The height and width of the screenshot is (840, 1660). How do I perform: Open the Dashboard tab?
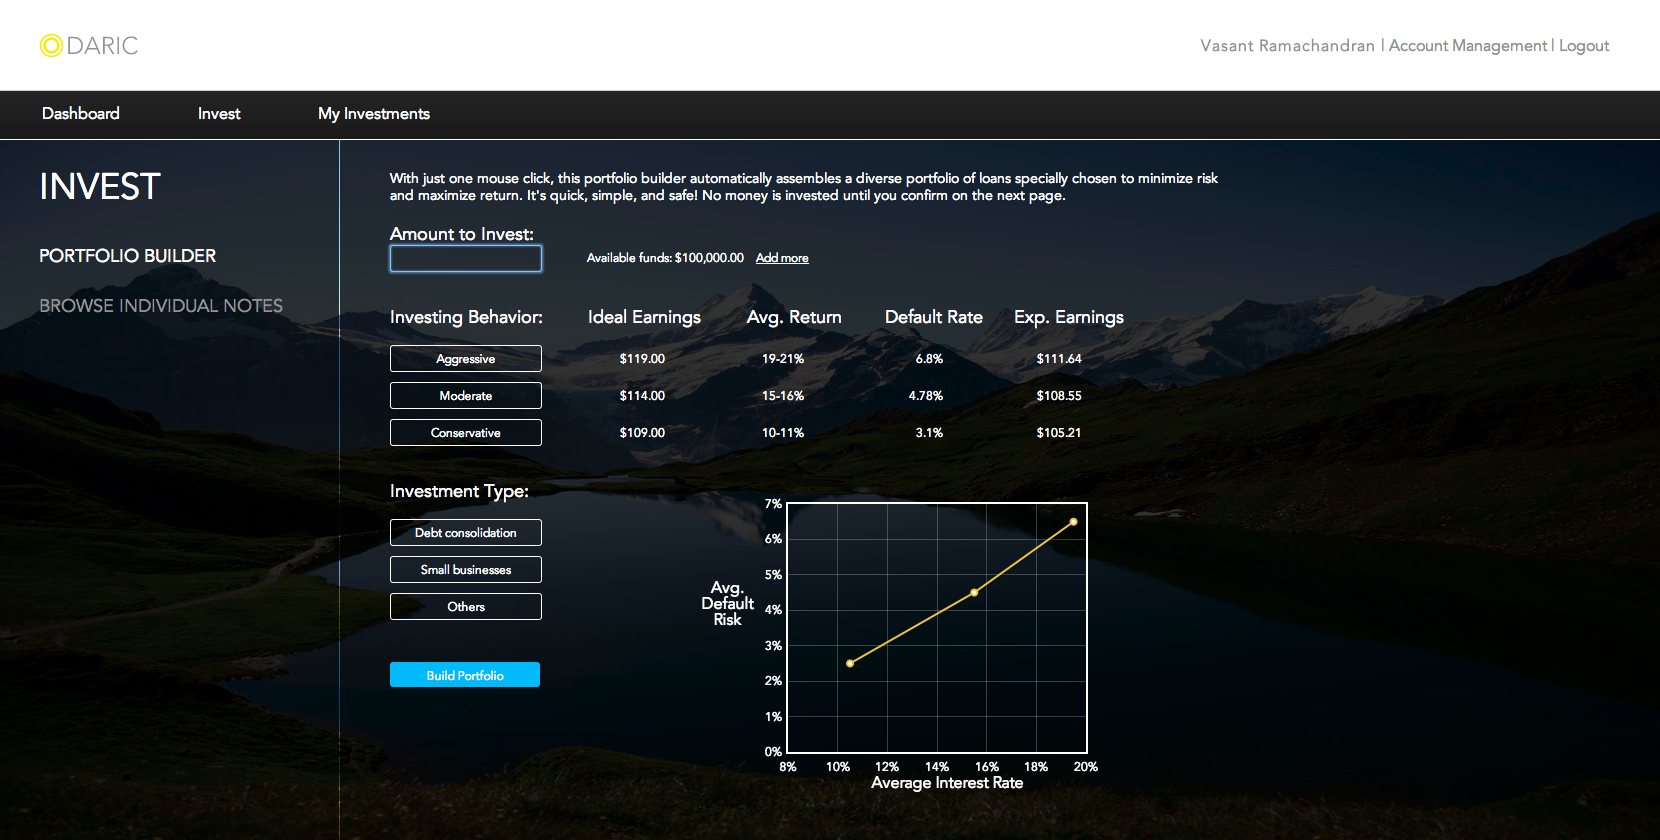point(81,114)
